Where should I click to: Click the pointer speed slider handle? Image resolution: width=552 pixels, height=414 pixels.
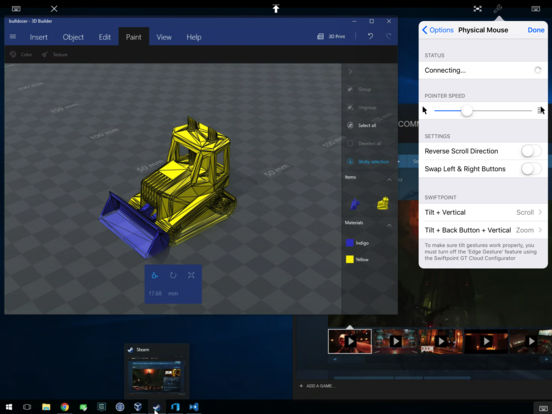[x=466, y=111]
